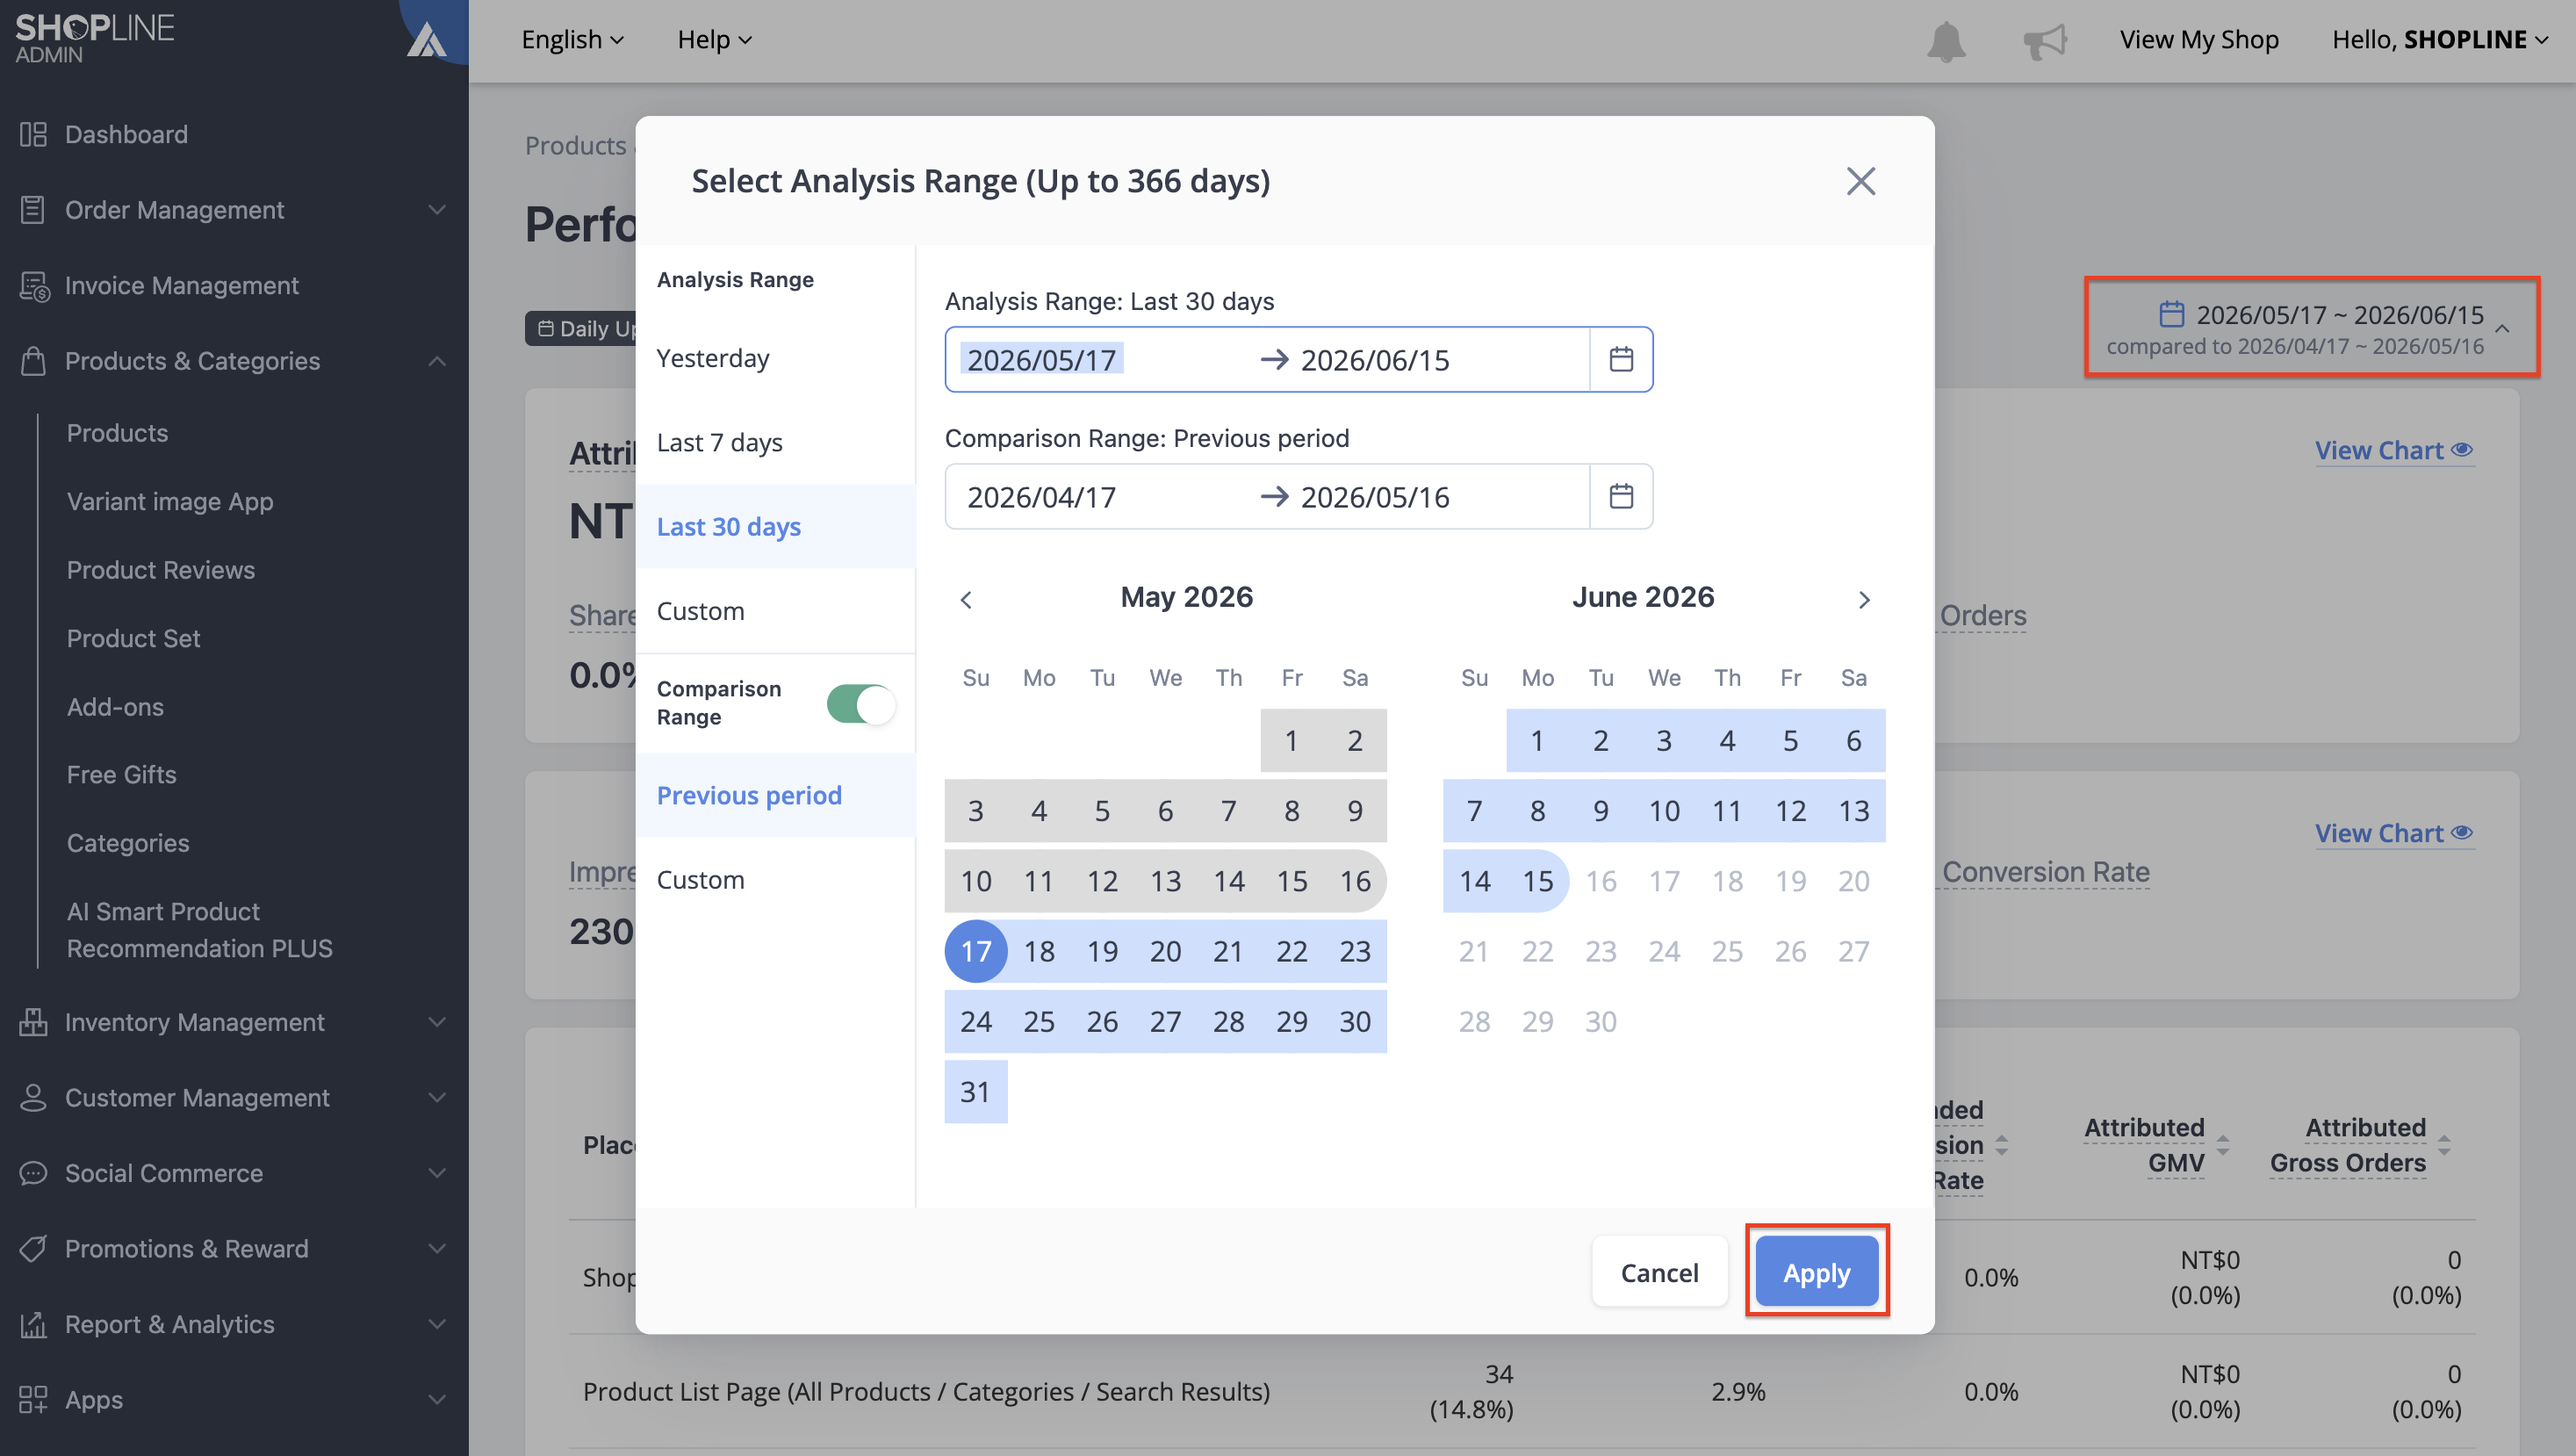Open the Help dropdown menu

[x=714, y=40]
